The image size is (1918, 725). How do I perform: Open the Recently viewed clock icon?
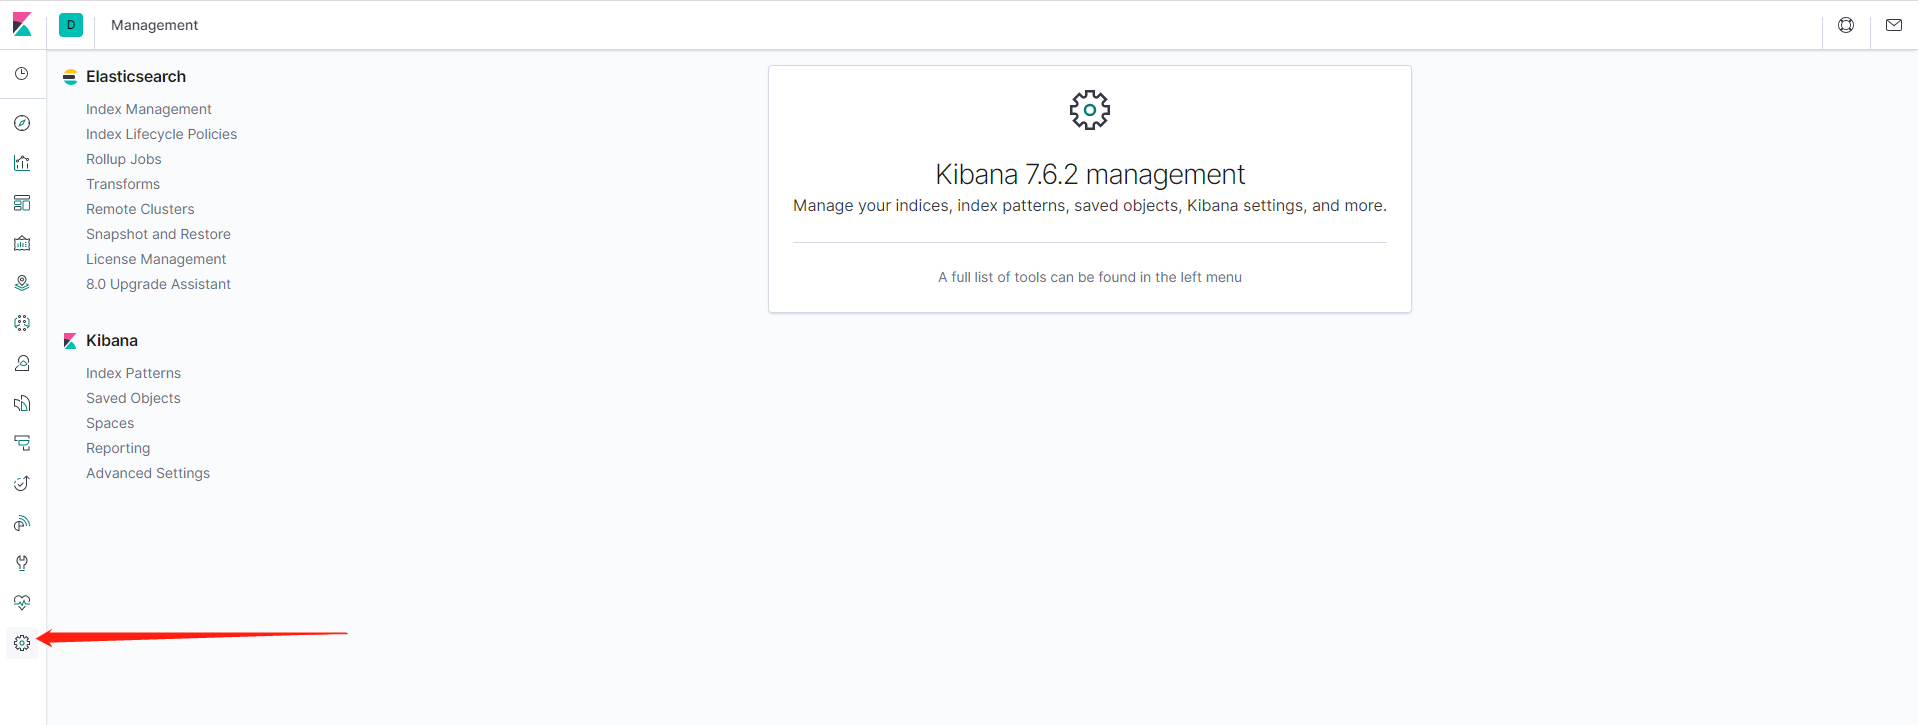point(22,74)
